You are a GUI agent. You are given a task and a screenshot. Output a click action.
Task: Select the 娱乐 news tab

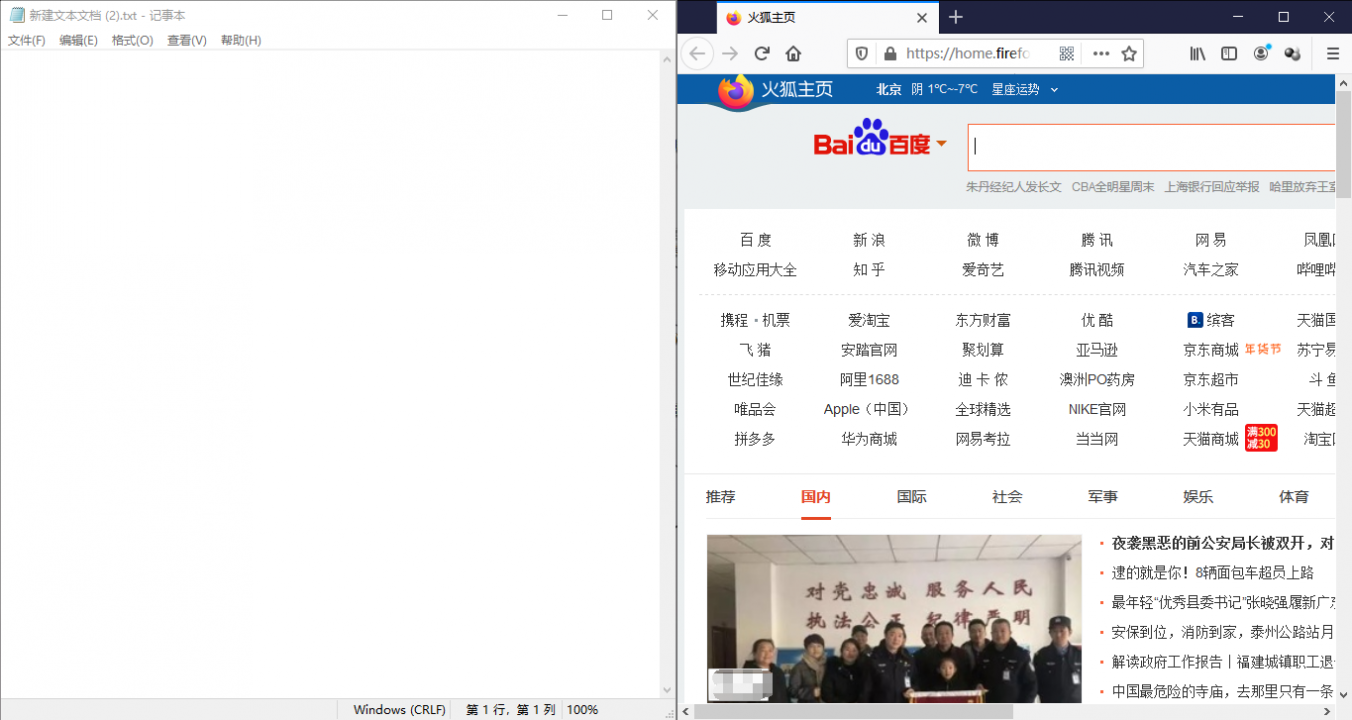[1198, 496]
